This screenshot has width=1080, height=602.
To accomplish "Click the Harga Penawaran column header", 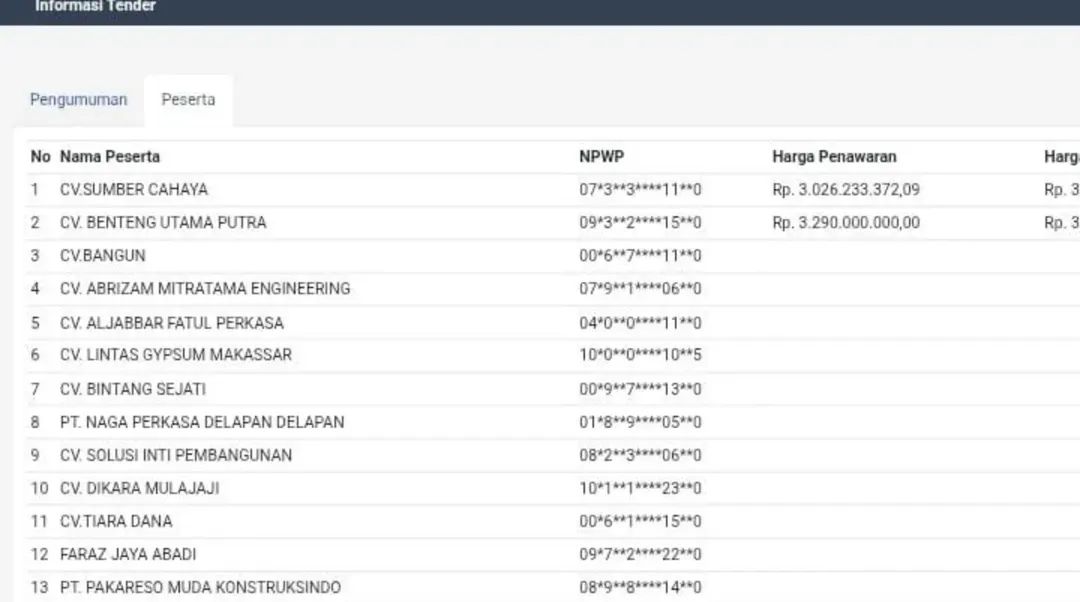I will [x=834, y=157].
